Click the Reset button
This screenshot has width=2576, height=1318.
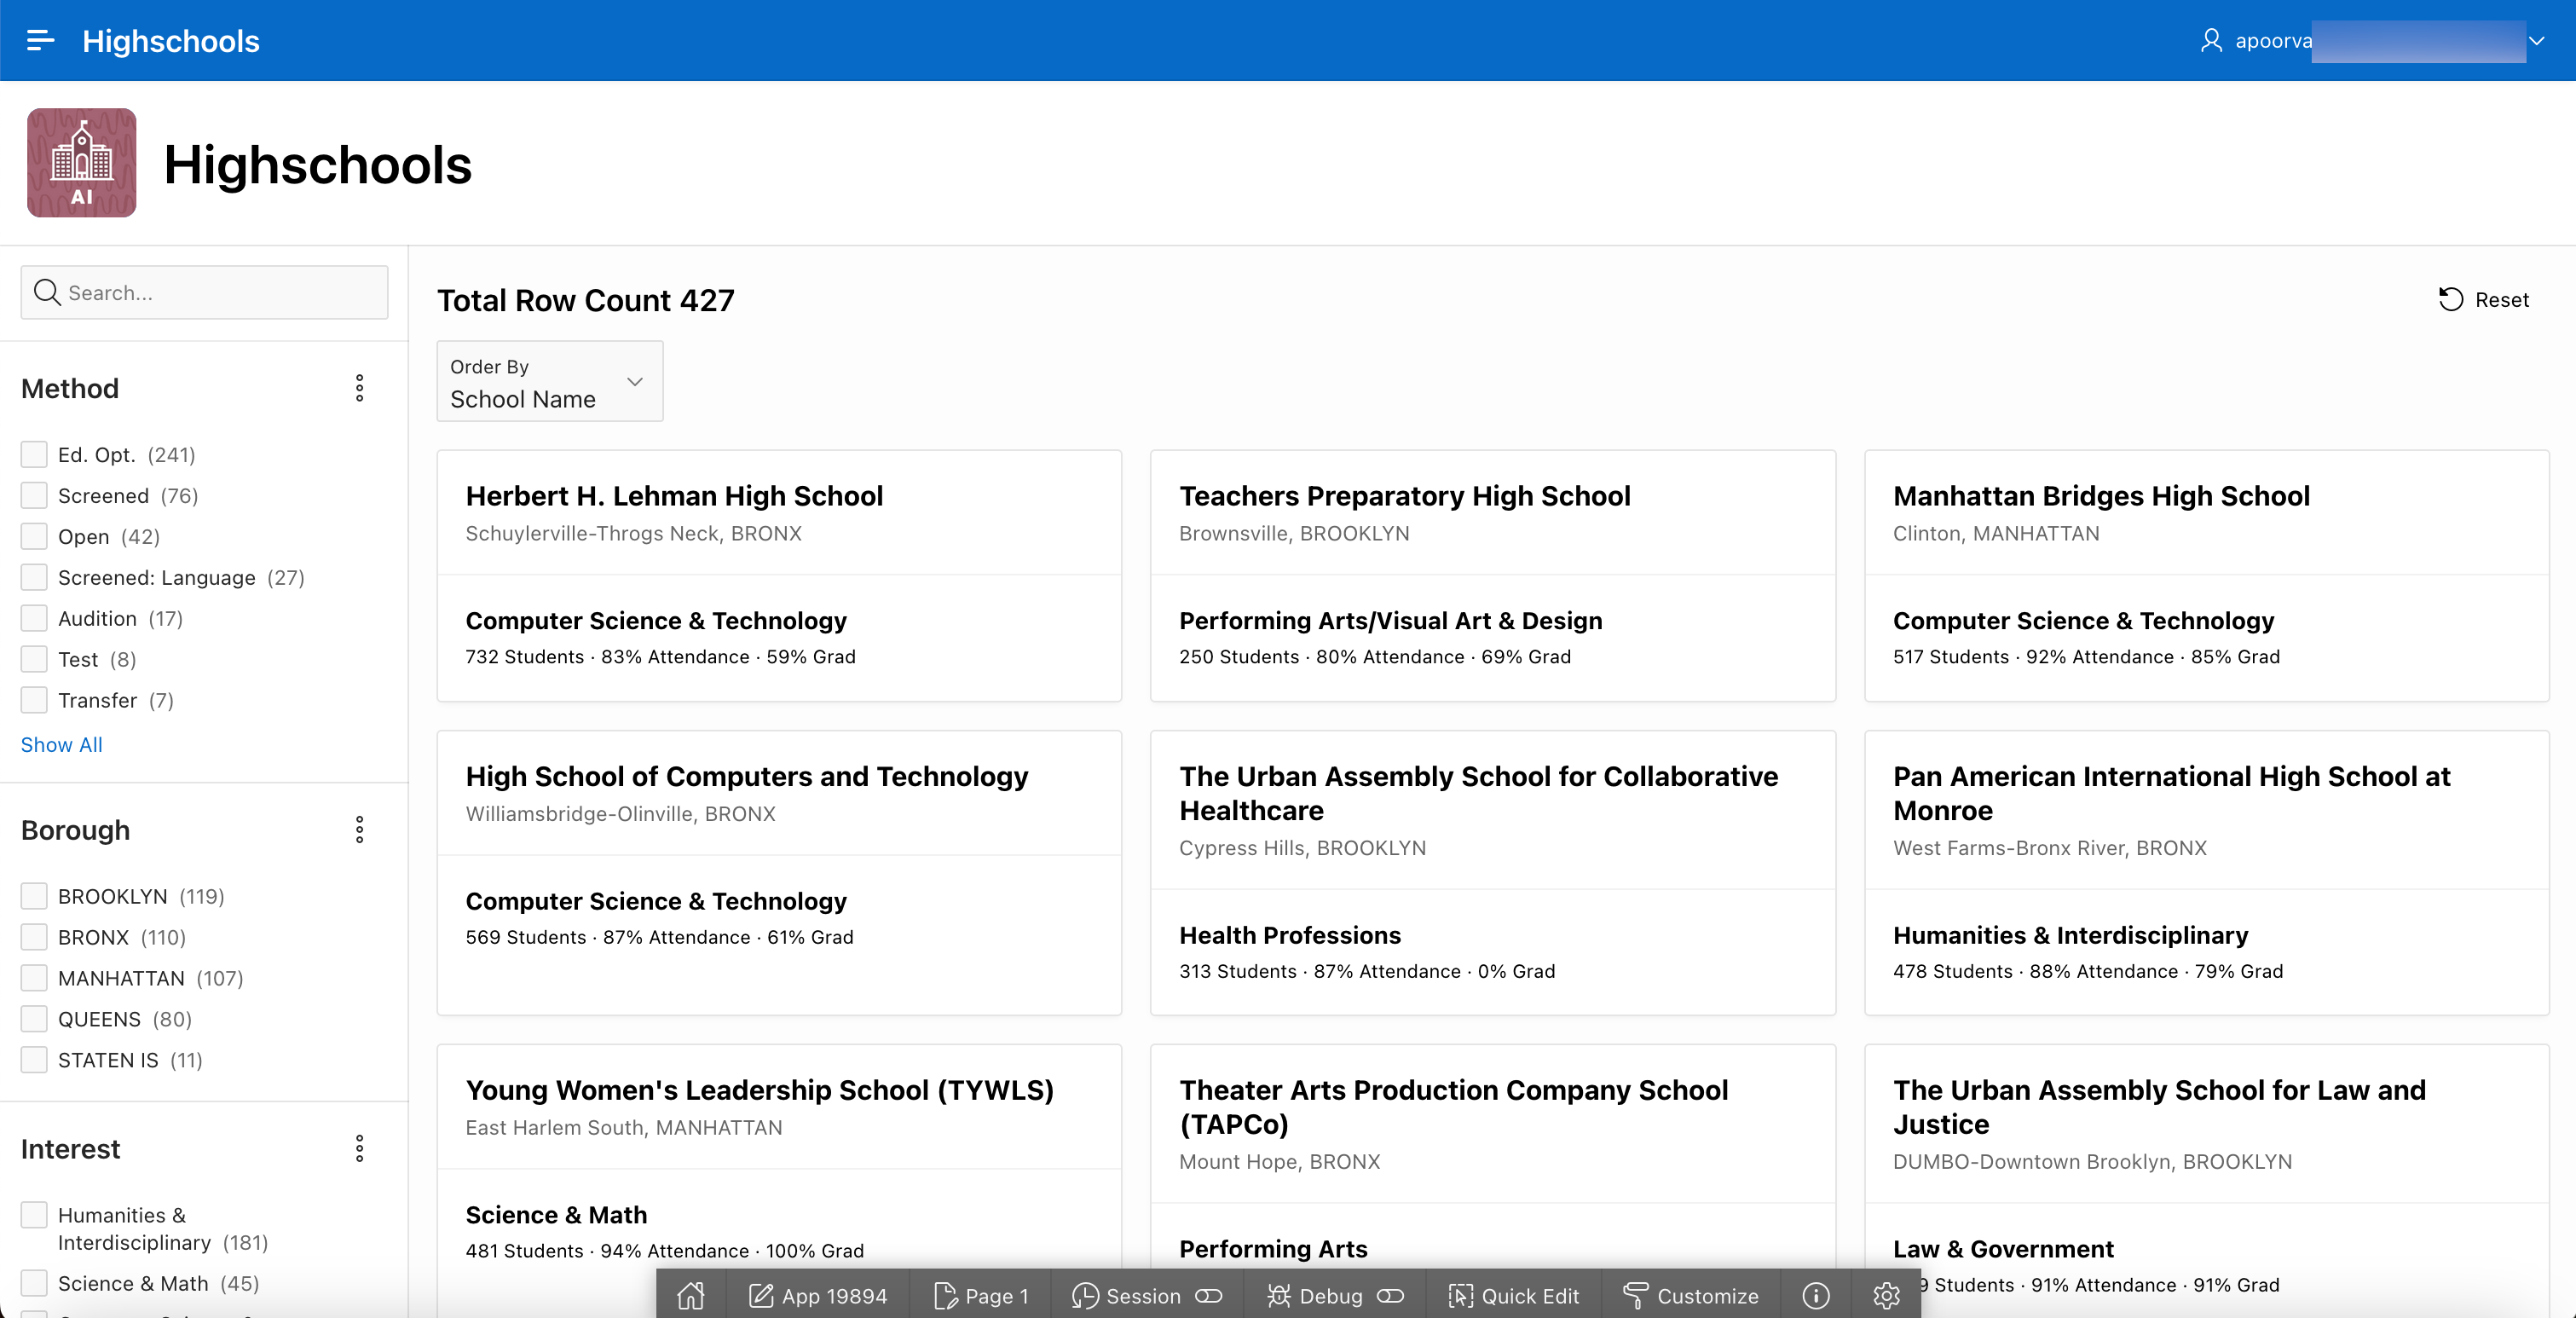[2483, 300]
